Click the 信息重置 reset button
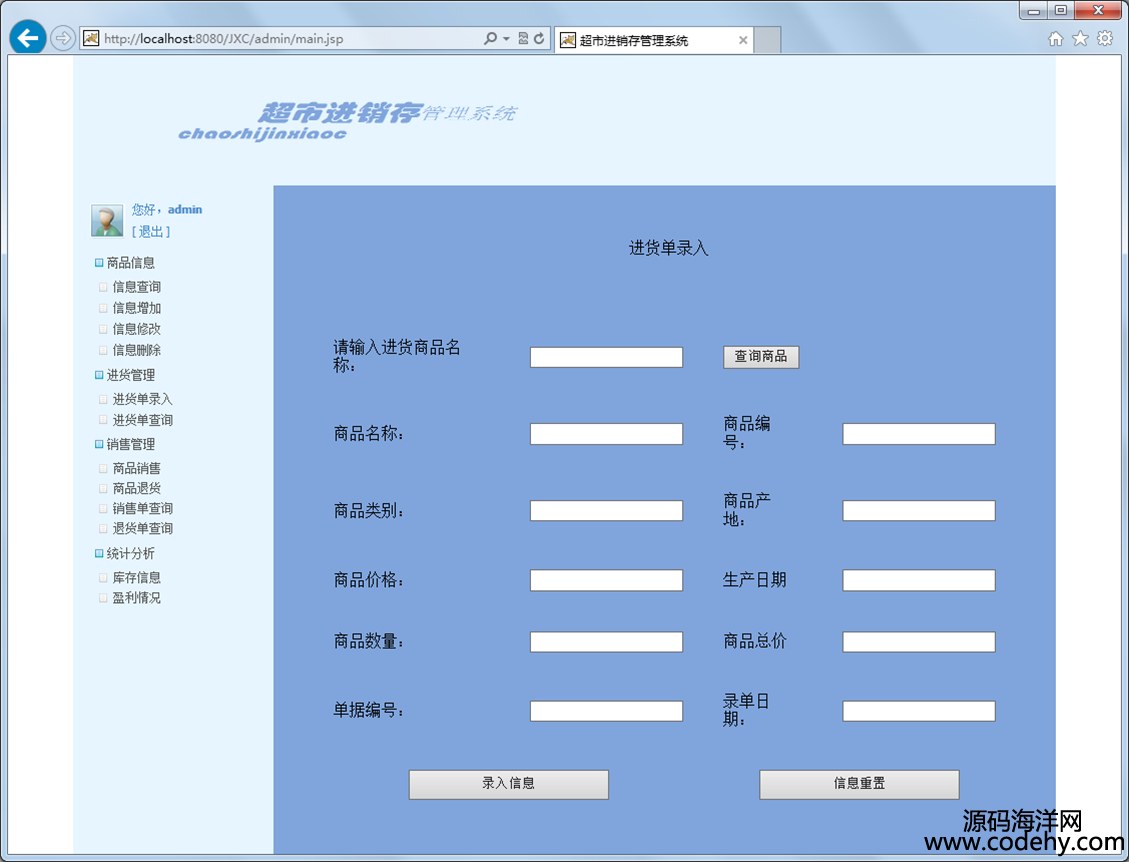 (859, 784)
